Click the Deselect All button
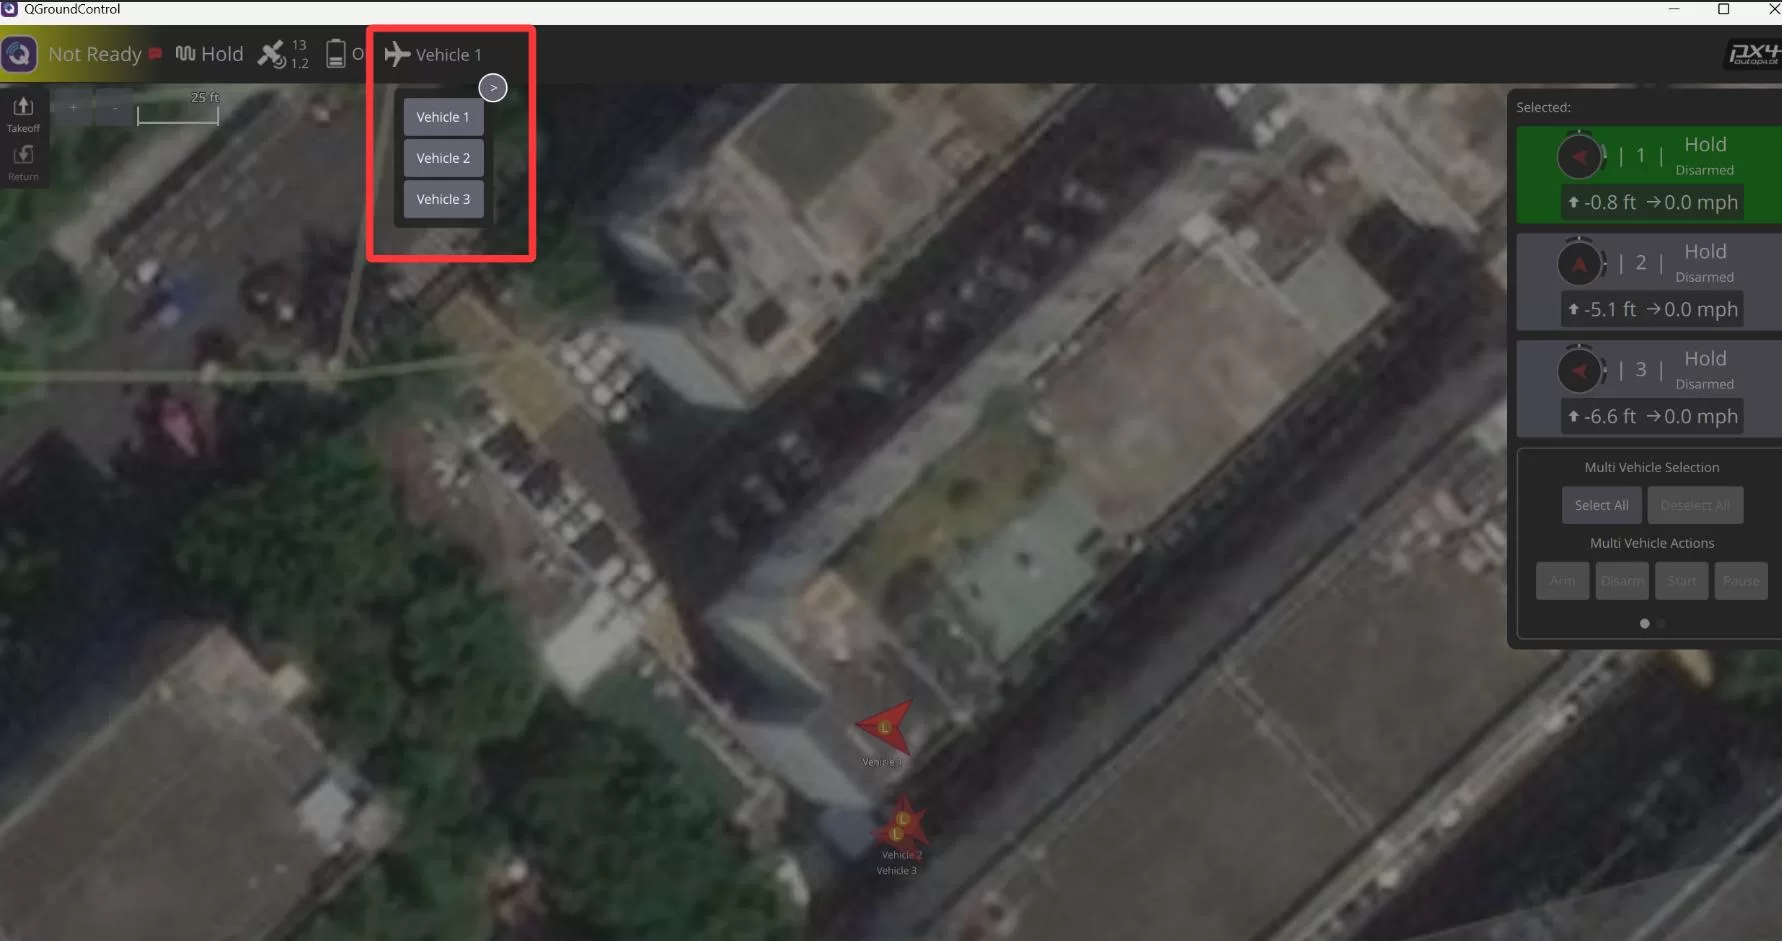The height and width of the screenshot is (941, 1782). point(1695,505)
